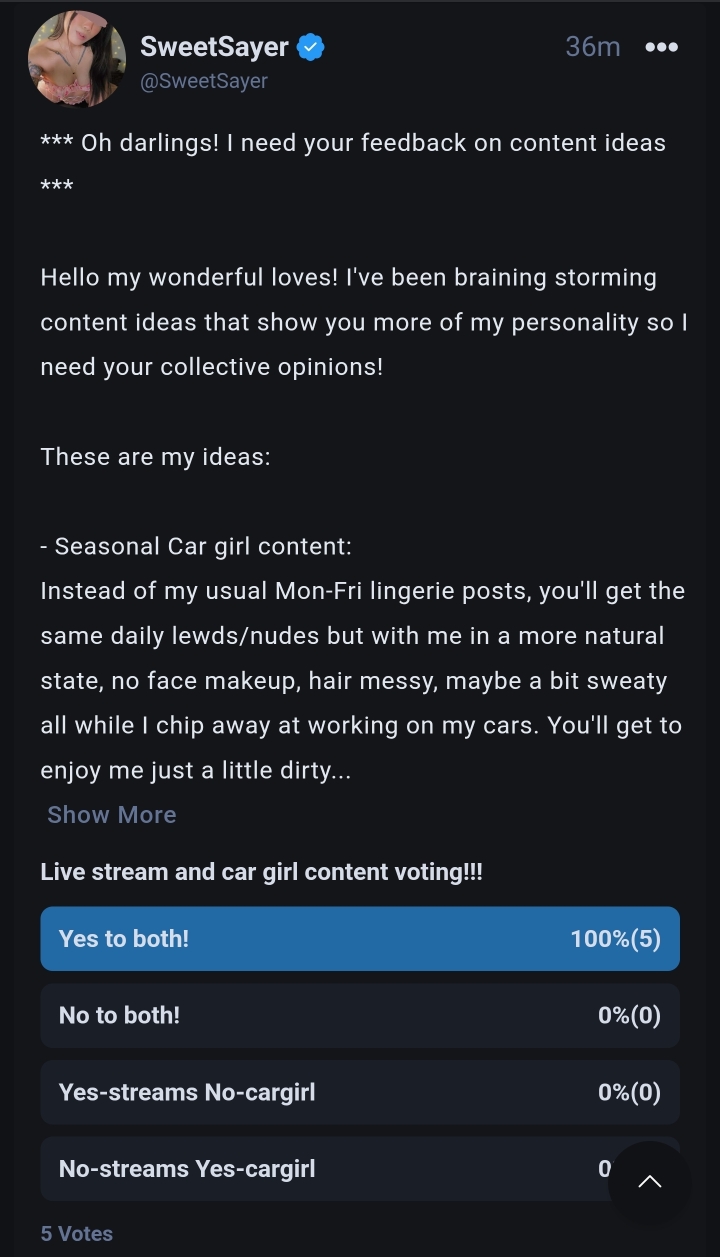Open the @SweetSayer handle link

coord(204,81)
